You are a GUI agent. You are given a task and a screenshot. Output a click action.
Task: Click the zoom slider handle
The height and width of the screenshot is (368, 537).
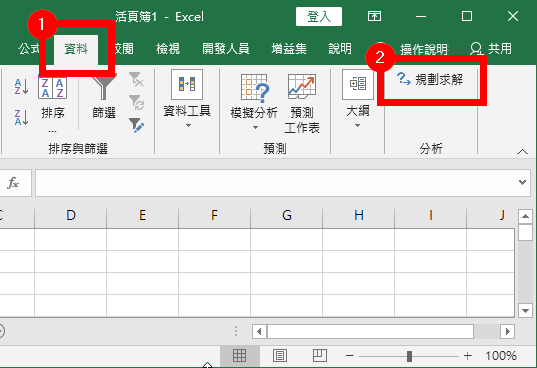409,356
